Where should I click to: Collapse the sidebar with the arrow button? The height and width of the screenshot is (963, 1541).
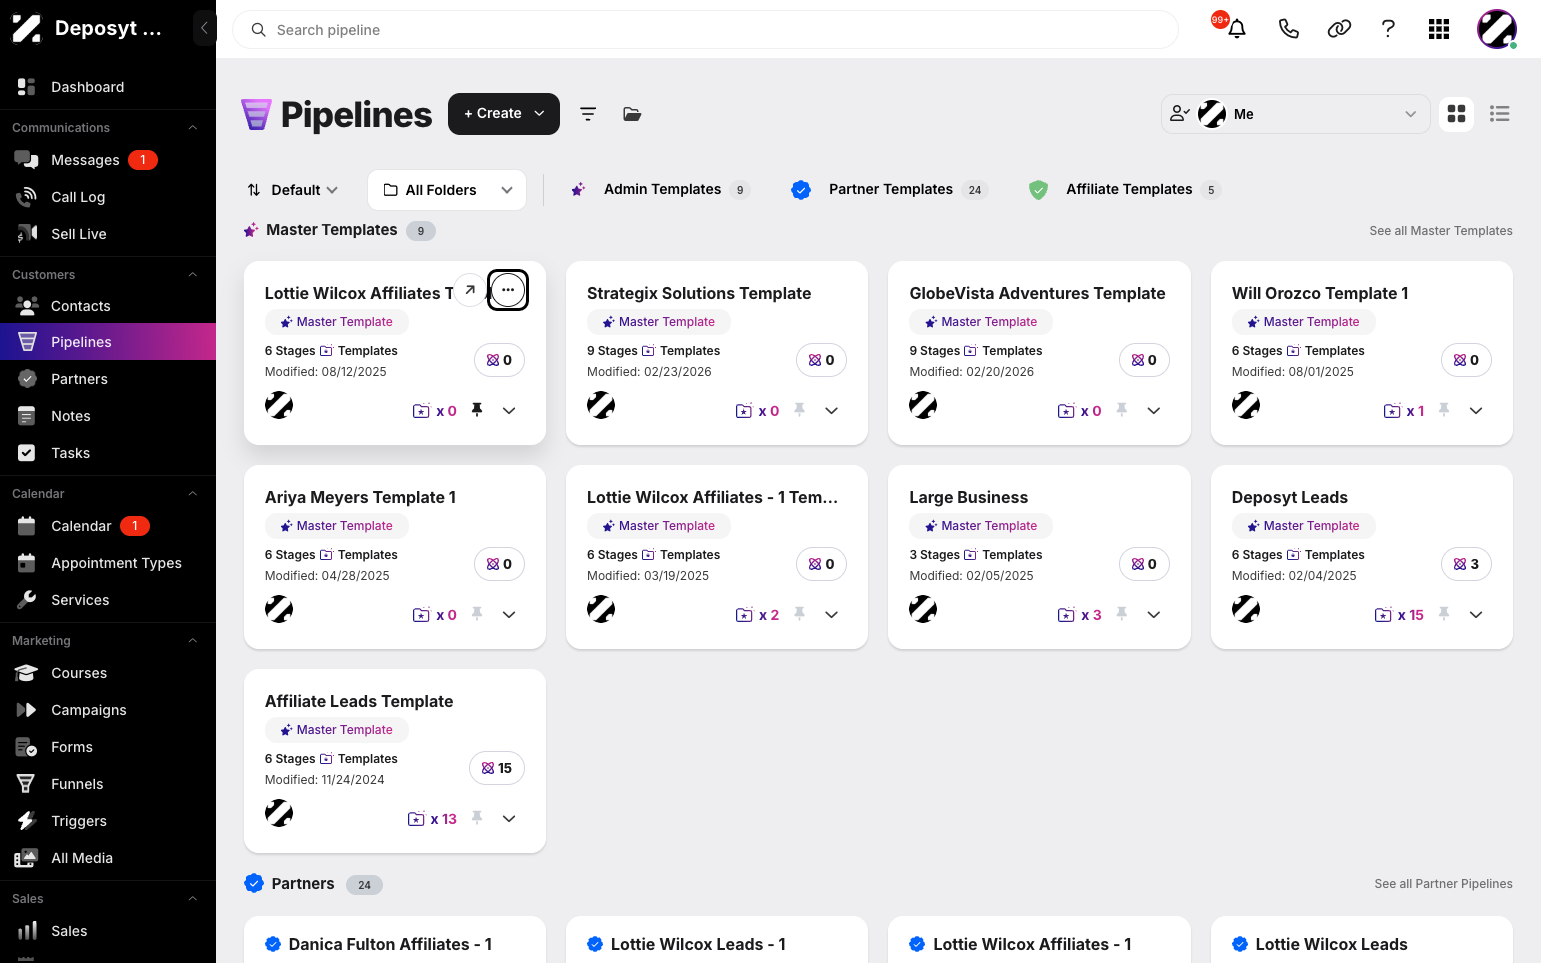(204, 28)
